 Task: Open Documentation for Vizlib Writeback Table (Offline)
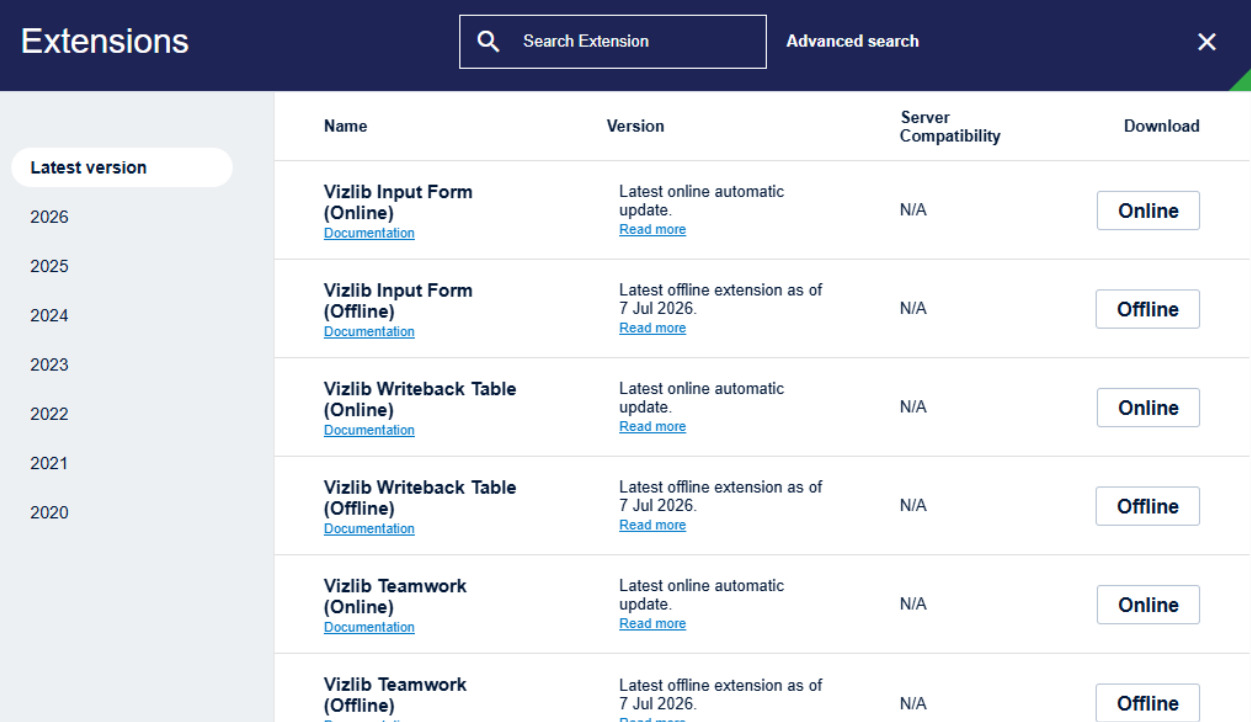coord(369,529)
